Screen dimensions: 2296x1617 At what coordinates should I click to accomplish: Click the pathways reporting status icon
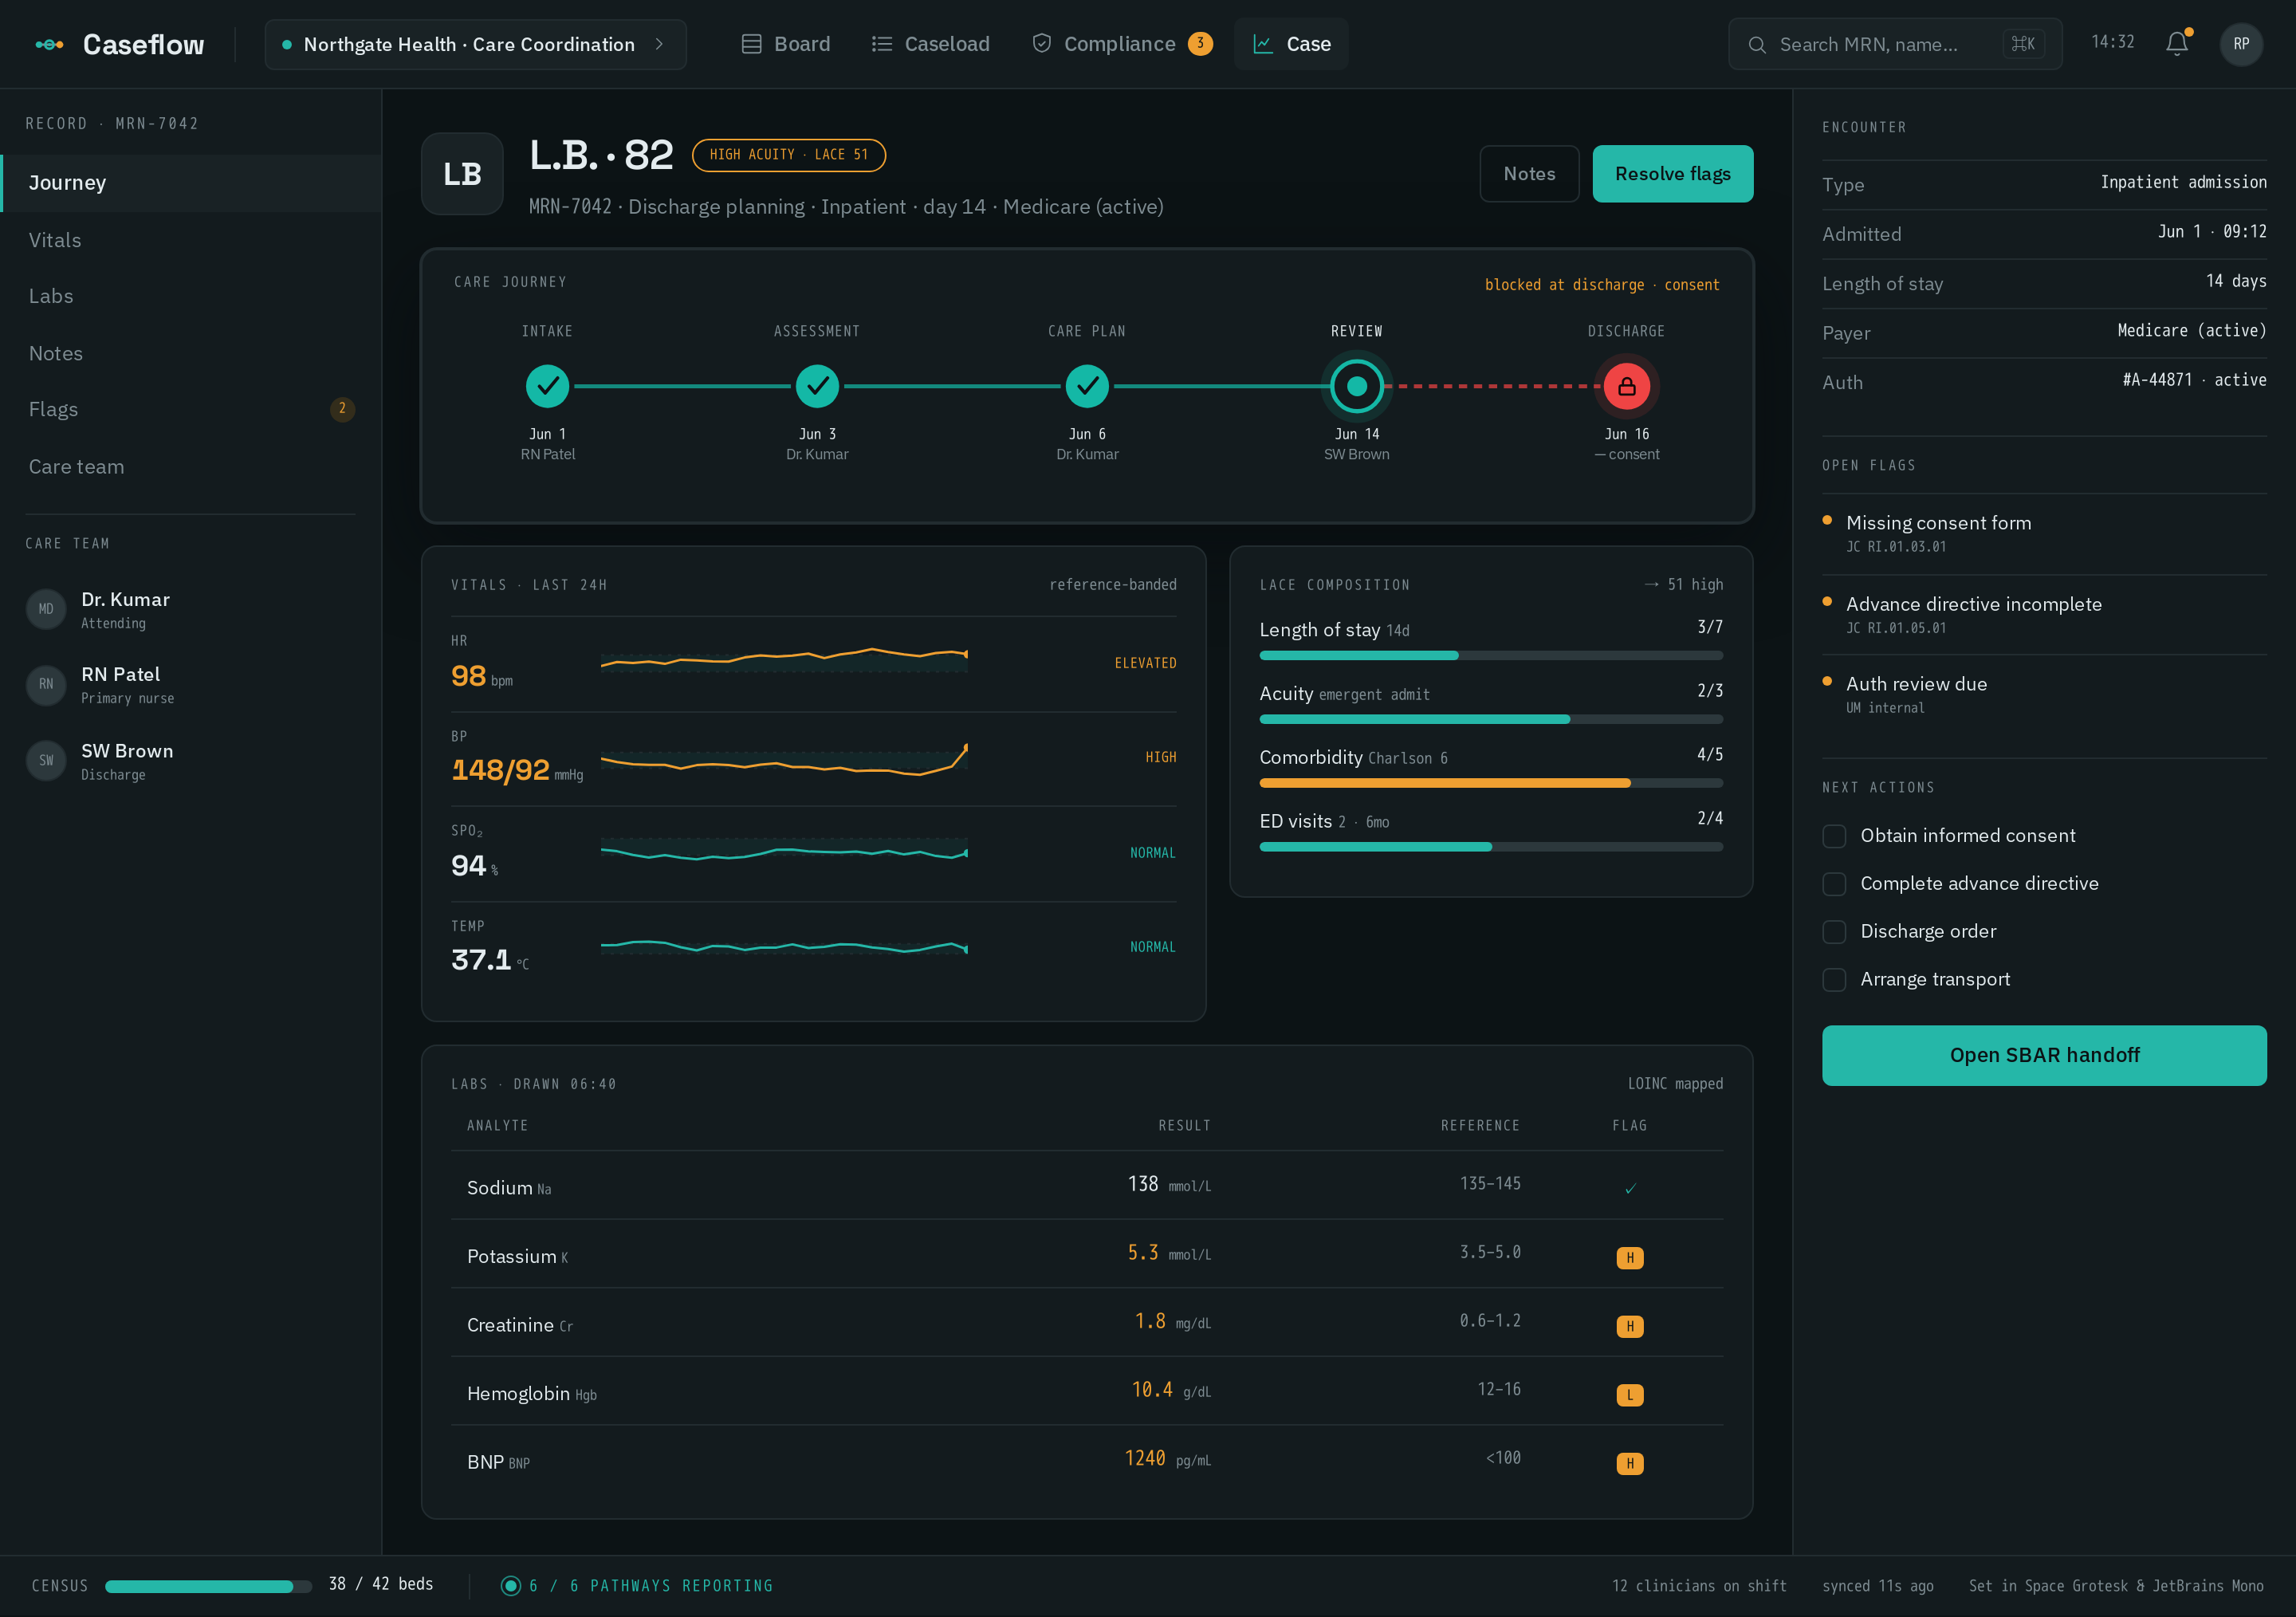[x=511, y=1586]
